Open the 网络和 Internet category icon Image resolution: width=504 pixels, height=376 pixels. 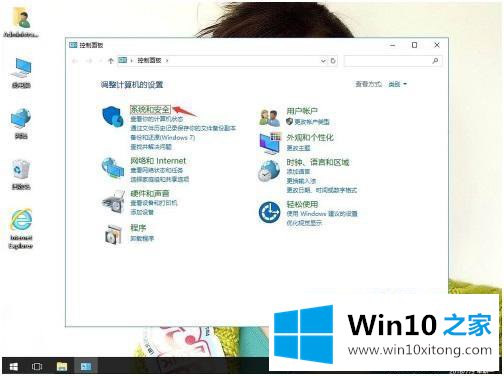[x=113, y=168]
